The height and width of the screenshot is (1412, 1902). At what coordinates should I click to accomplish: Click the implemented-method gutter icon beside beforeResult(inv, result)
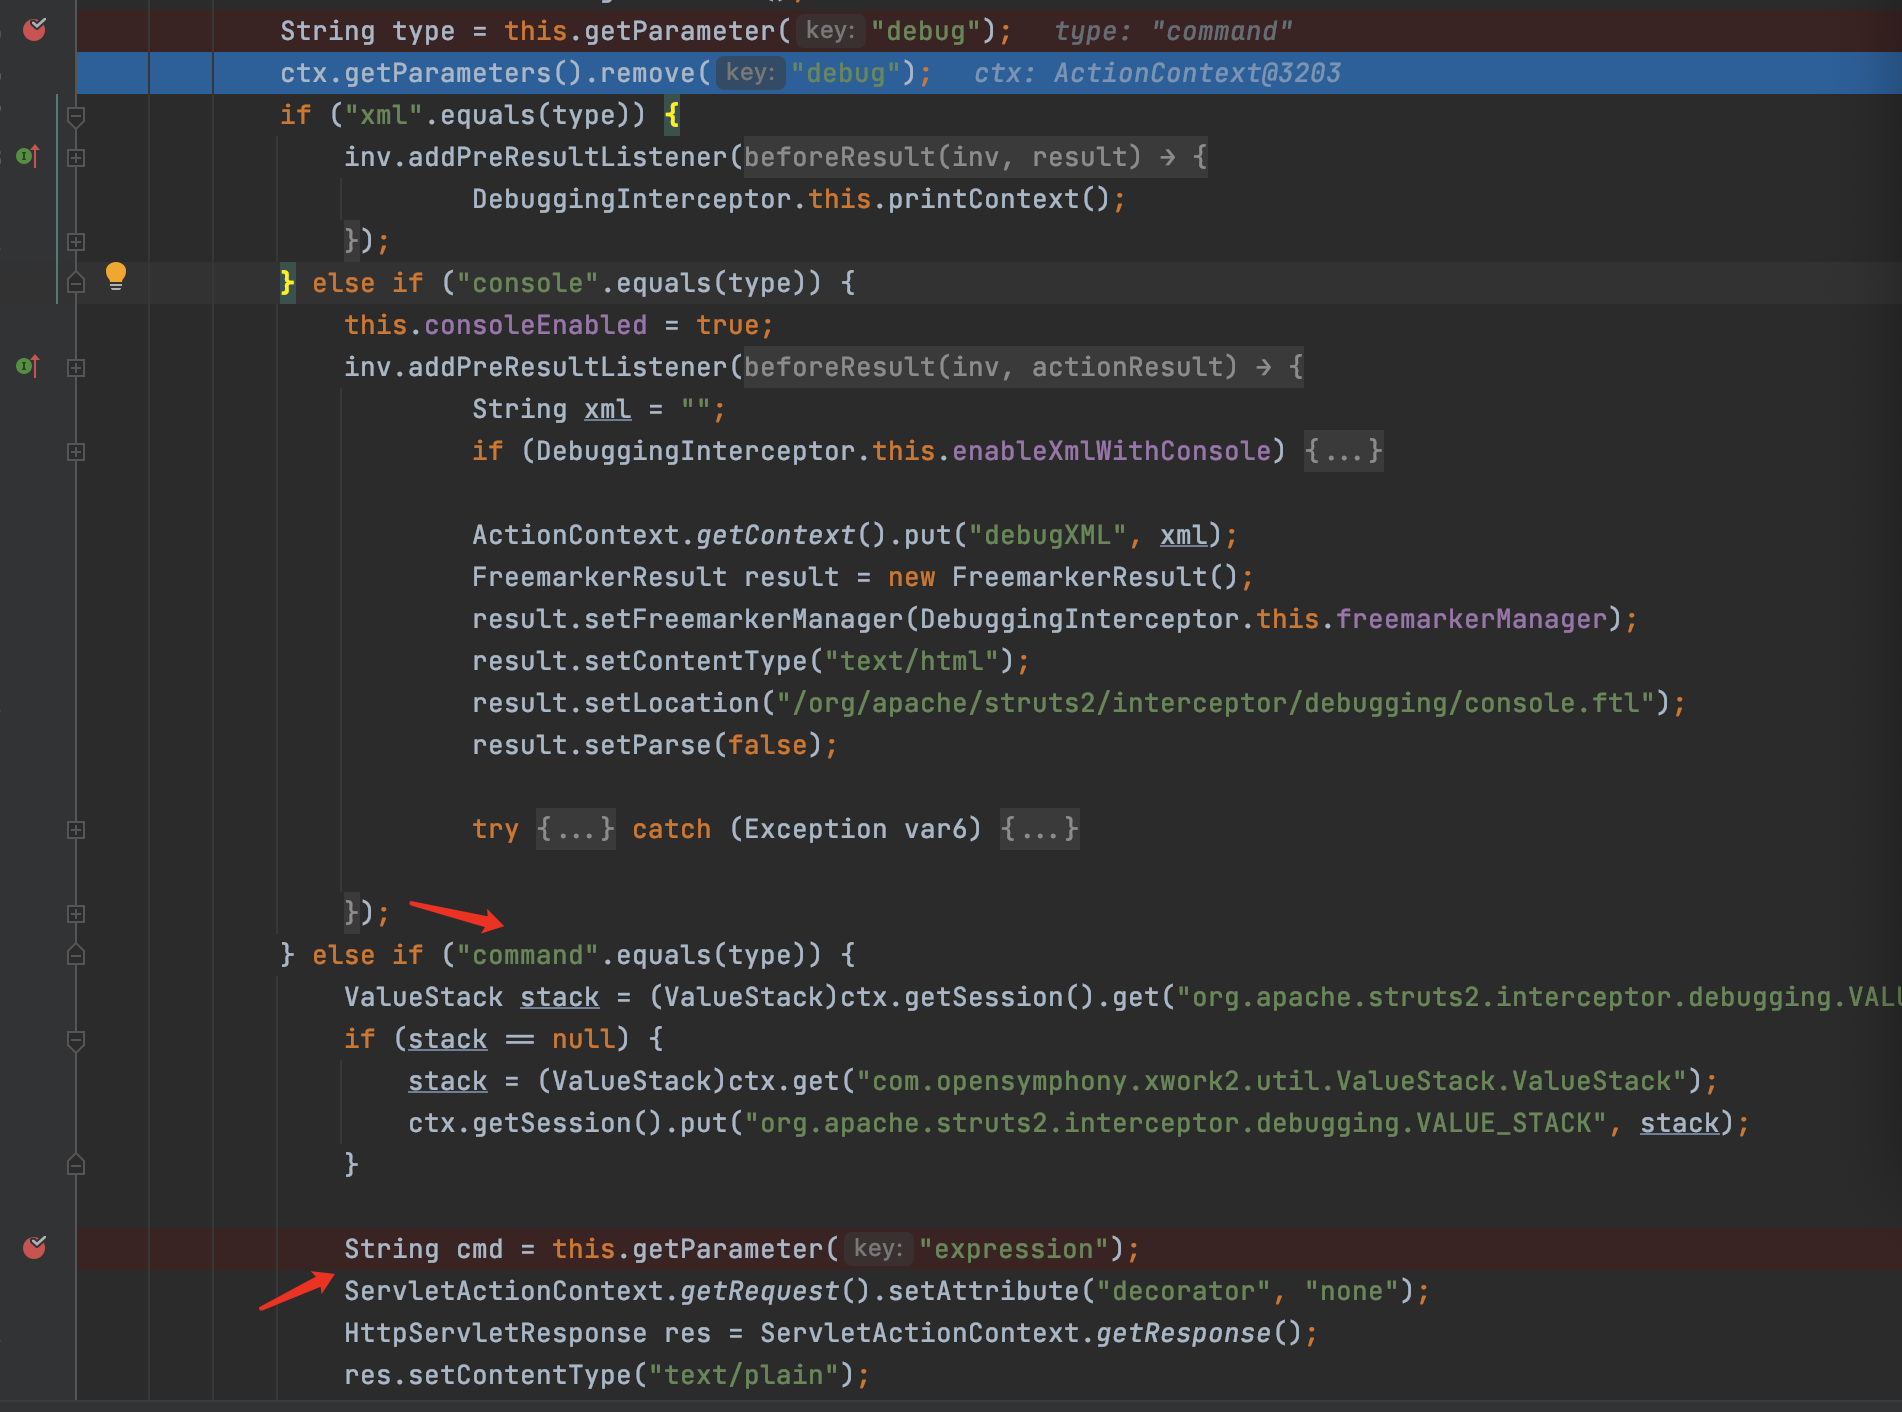point(28,156)
